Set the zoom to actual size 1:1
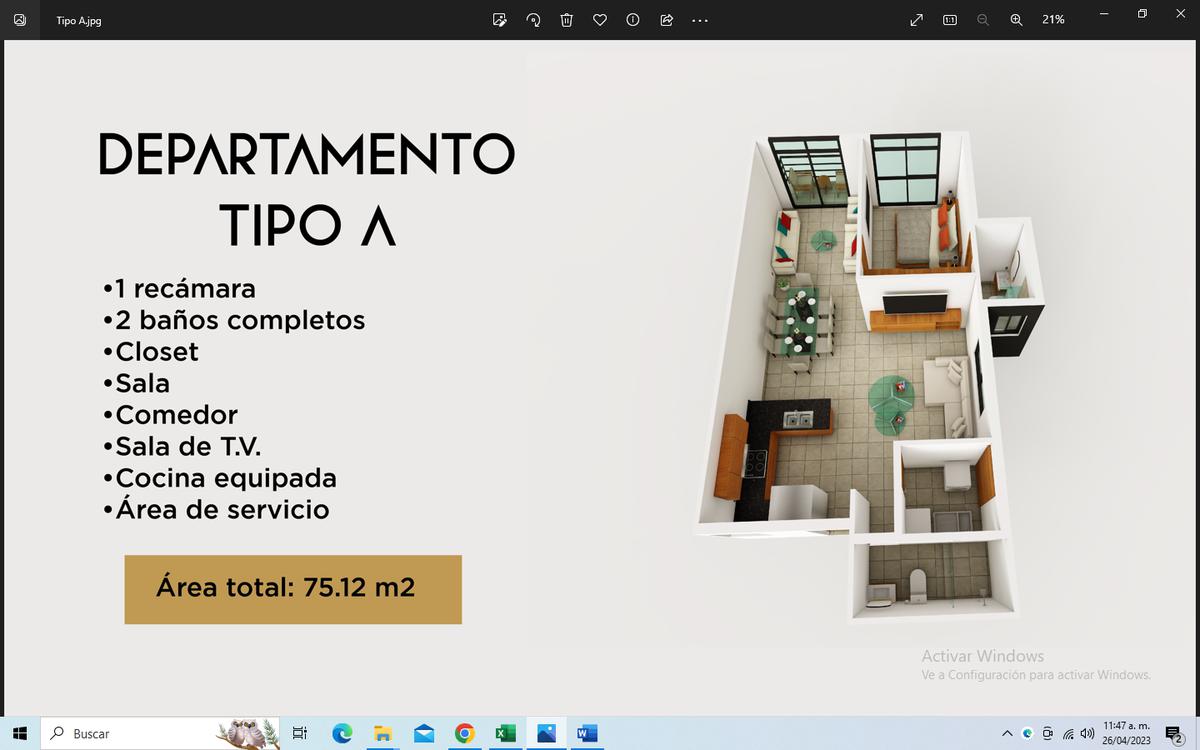Image resolution: width=1200 pixels, height=750 pixels. coord(950,20)
